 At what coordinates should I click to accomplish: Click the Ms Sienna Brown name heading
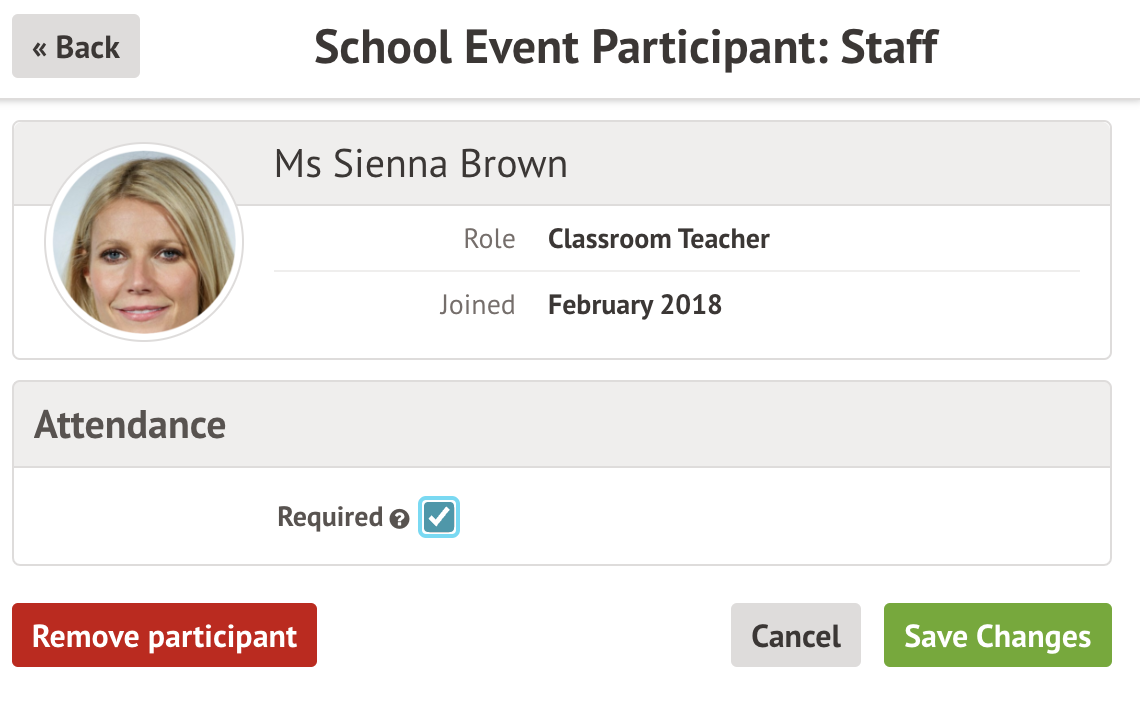click(x=421, y=164)
